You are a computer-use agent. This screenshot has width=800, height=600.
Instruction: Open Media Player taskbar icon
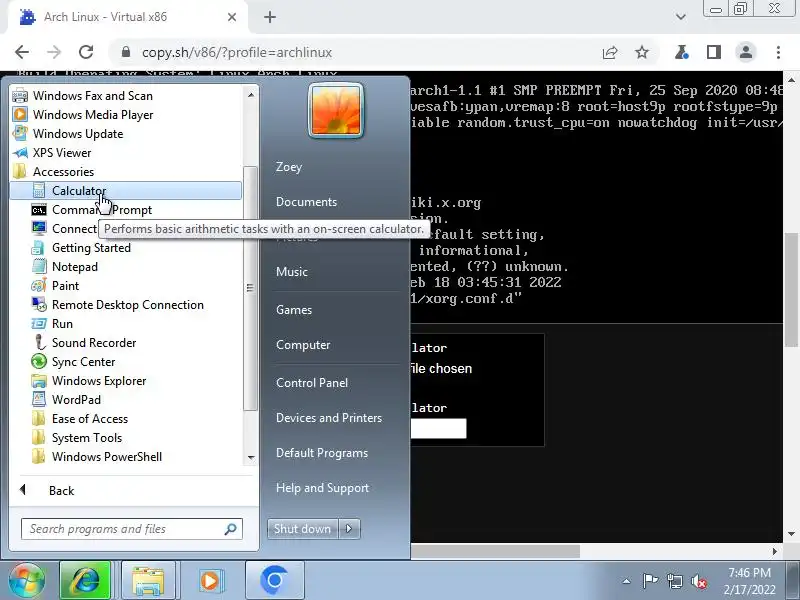click(x=210, y=581)
